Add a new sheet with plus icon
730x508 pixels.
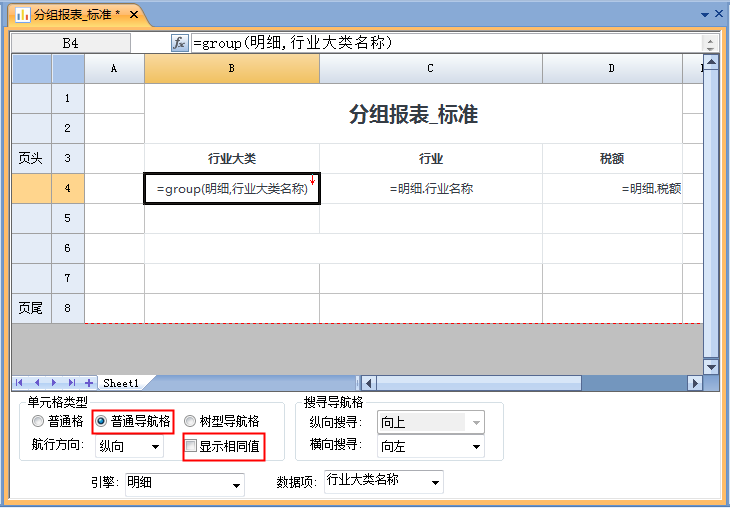tap(89, 383)
